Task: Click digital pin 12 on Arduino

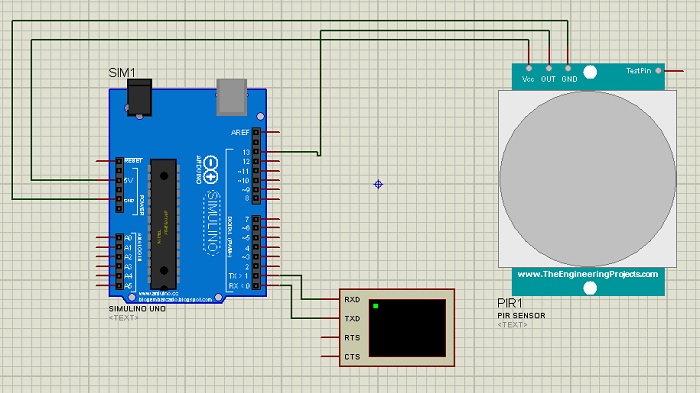Action: pyautogui.click(x=256, y=161)
